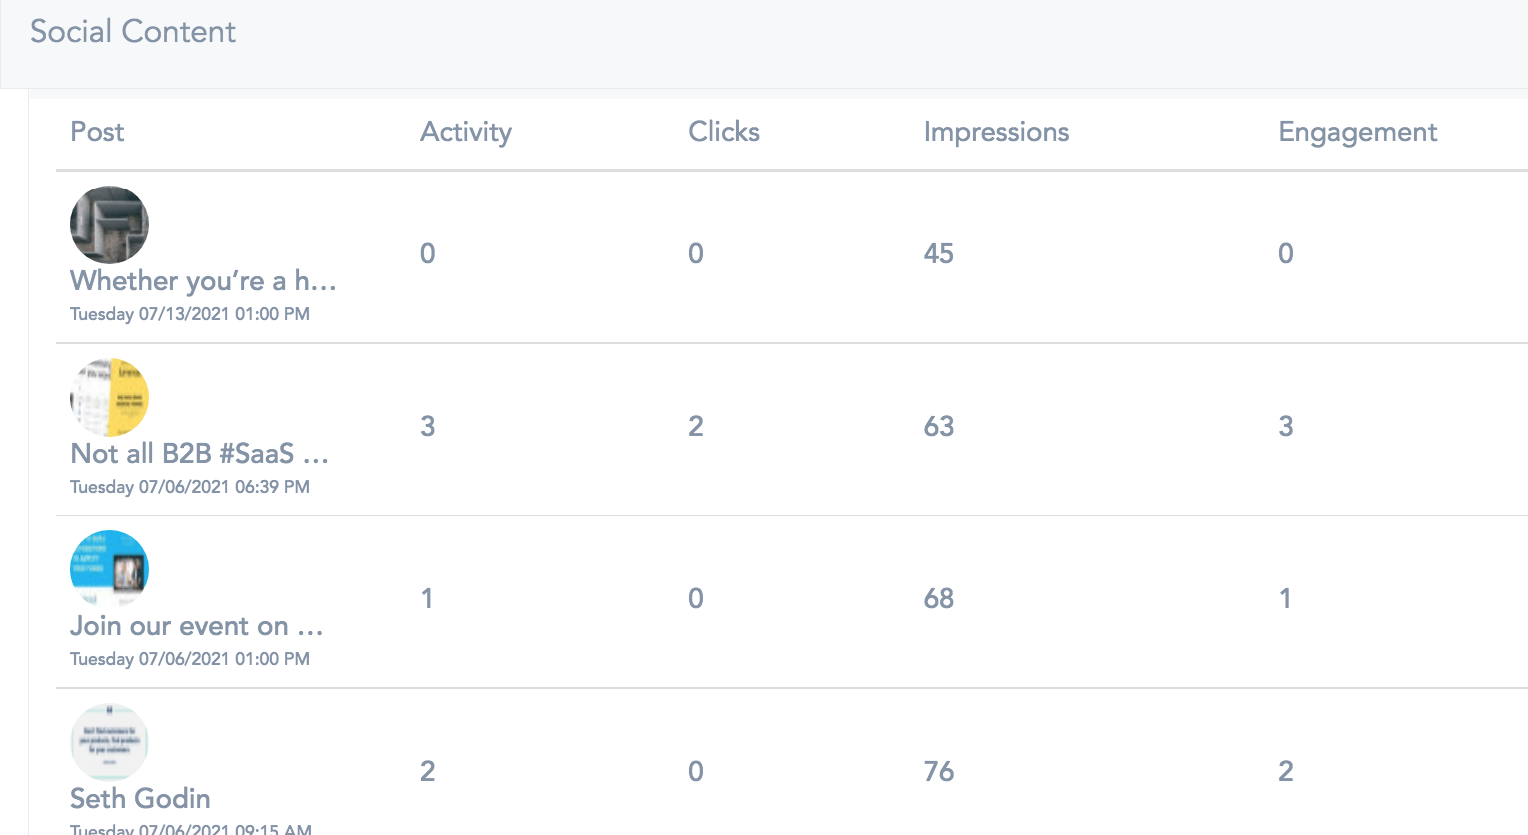Viewport: 1528px width, 835px height.
Task: Select the 63 impressions value
Action: 939,426
